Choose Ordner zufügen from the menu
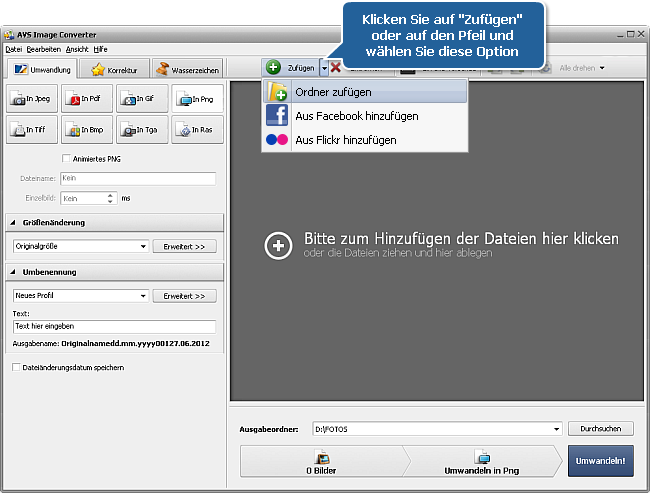 click(365, 92)
